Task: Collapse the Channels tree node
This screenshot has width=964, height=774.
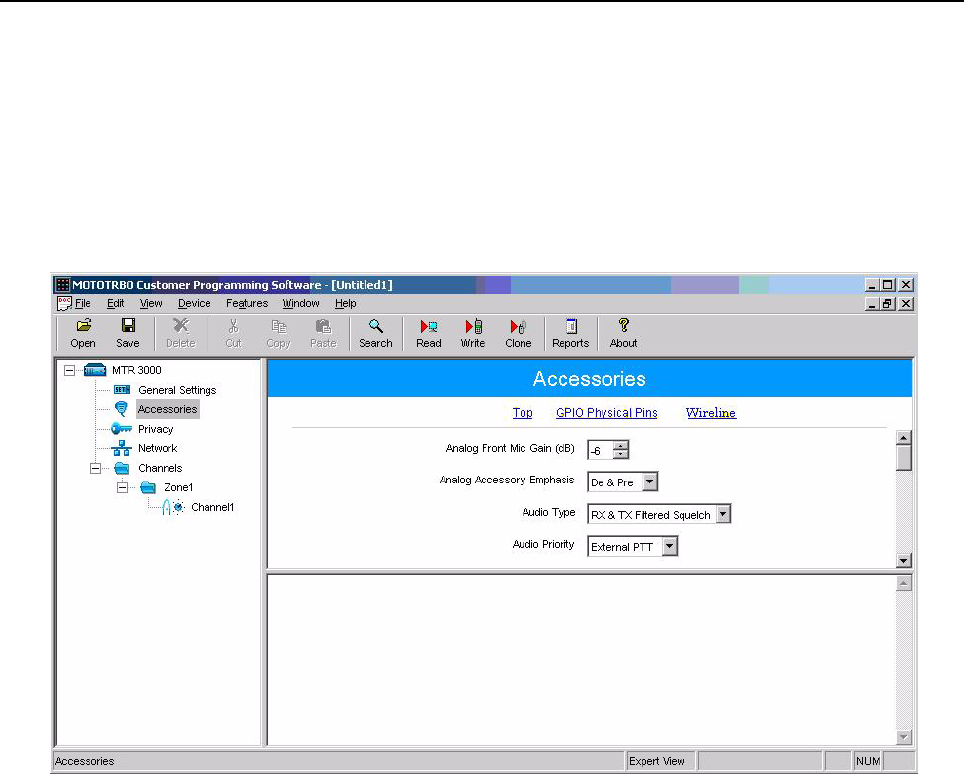Action: tap(95, 468)
